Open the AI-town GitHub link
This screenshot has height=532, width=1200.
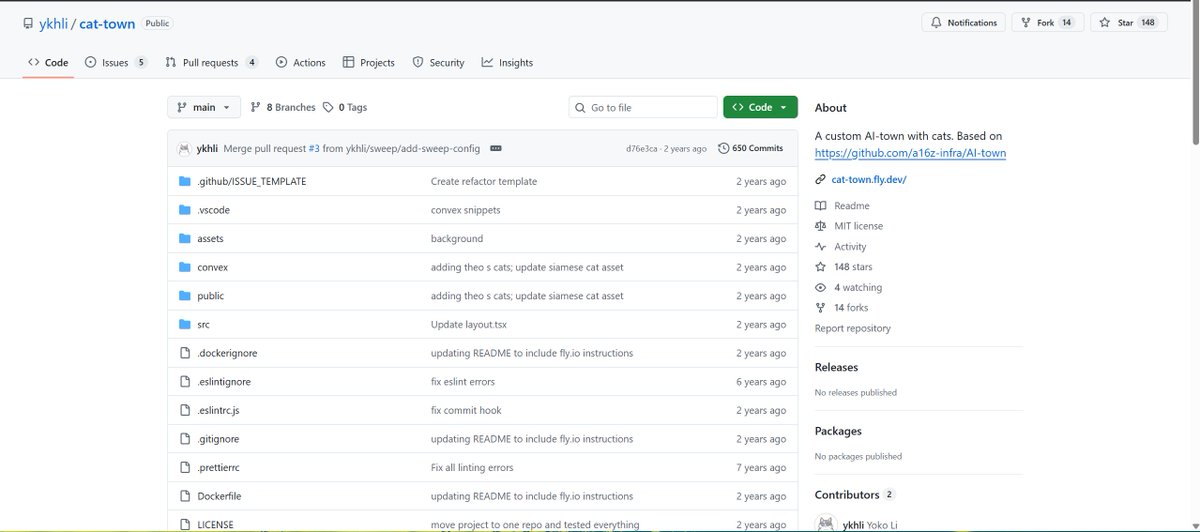point(910,153)
